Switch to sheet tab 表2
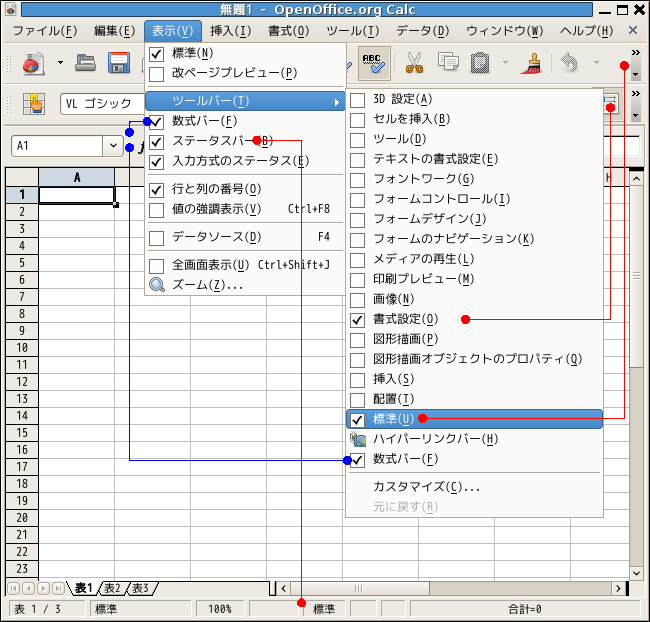Image resolution: width=650 pixels, height=622 pixels. 112,588
